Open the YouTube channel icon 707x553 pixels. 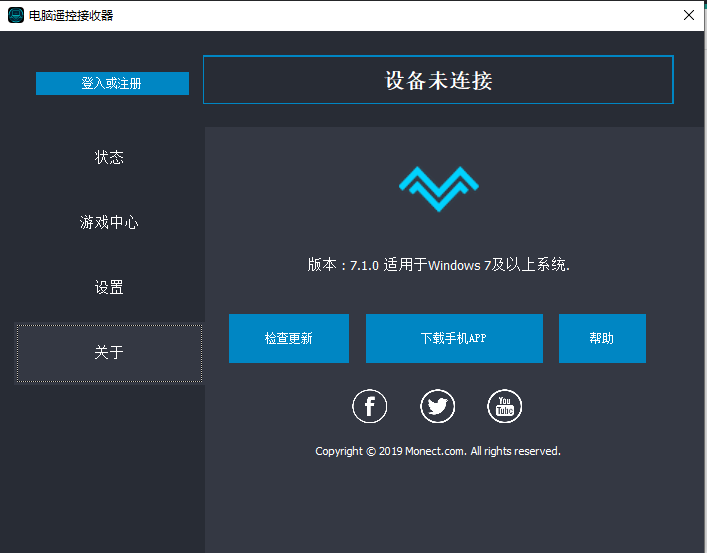click(505, 406)
